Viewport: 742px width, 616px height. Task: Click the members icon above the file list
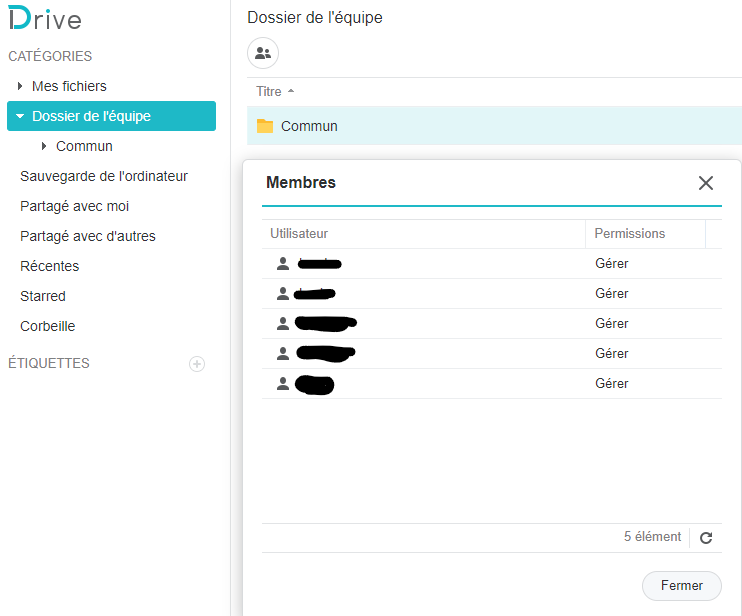[263, 53]
